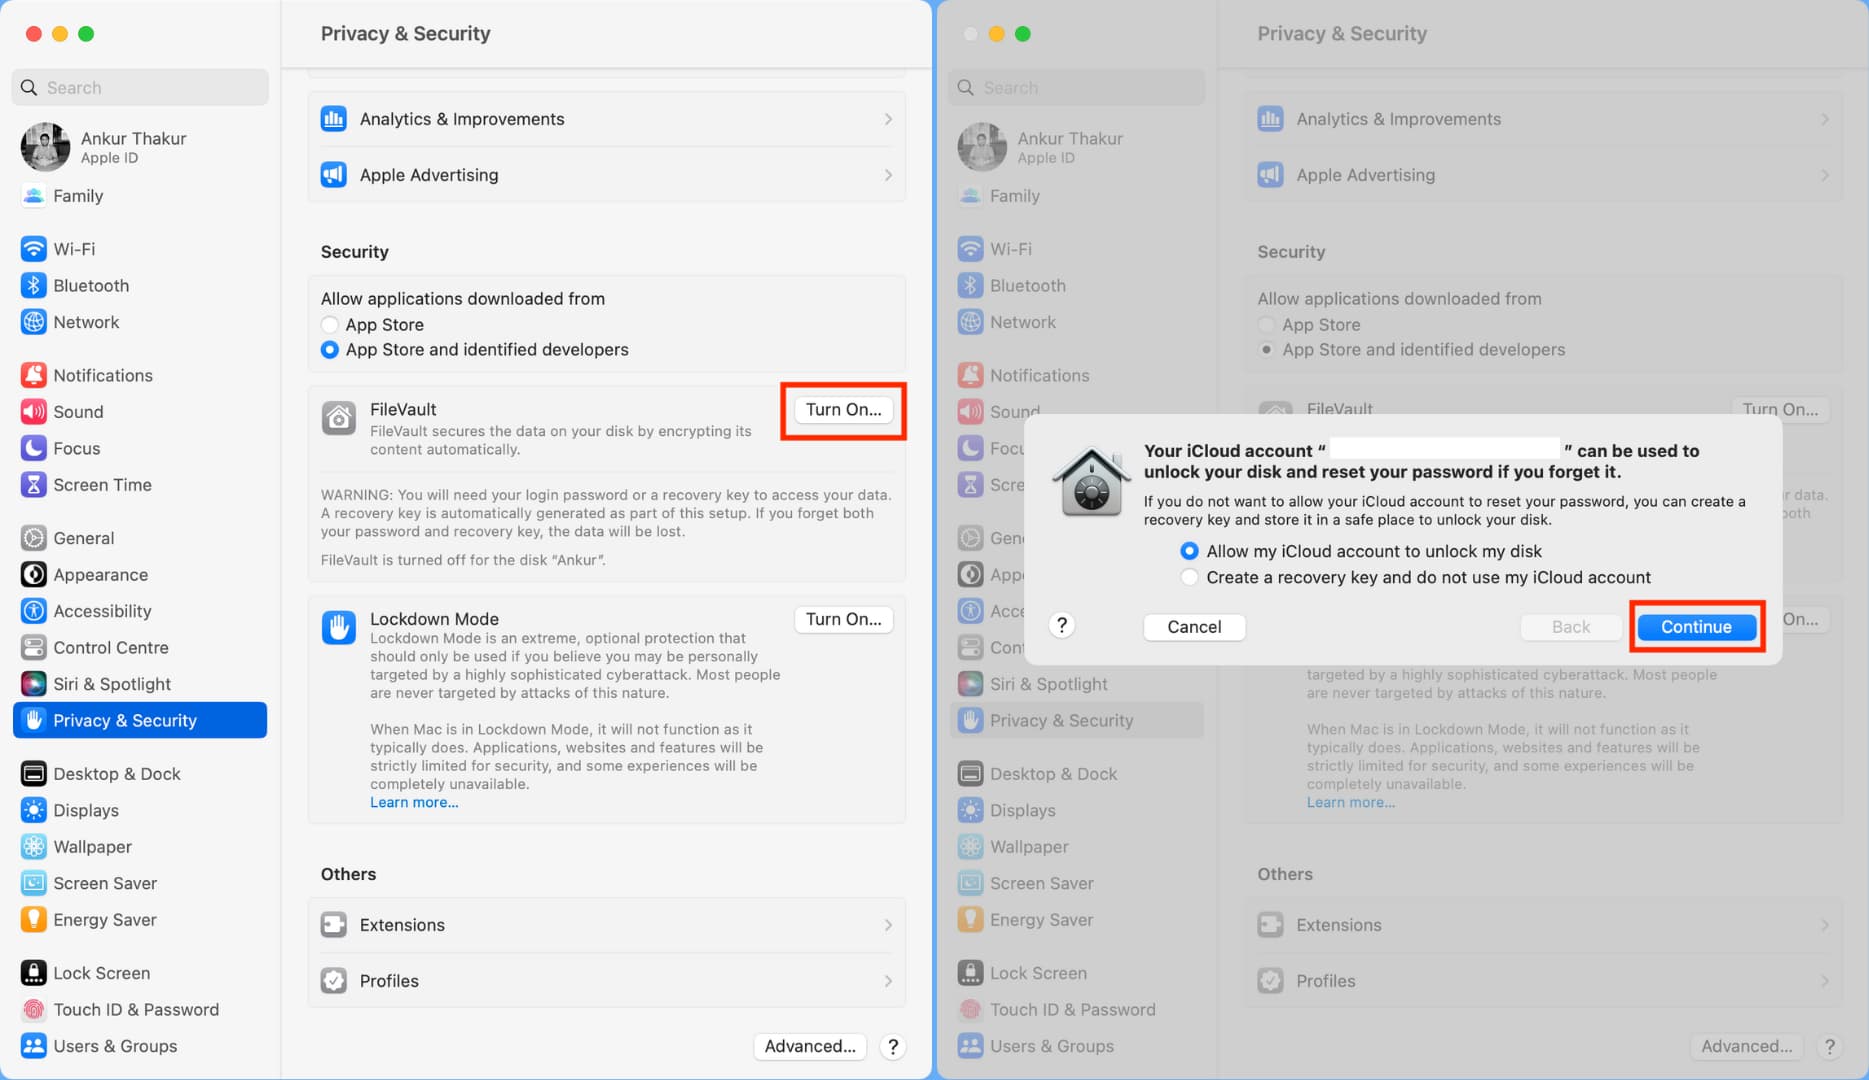Expand Apple Advertising chevron in left window

pos(887,175)
